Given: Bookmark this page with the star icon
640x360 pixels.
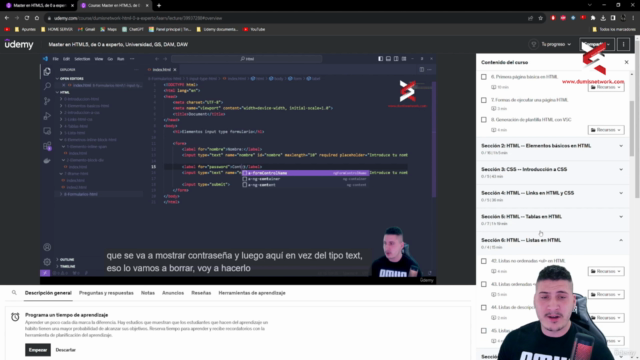Looking at the screenshot, I should point(540,18).
